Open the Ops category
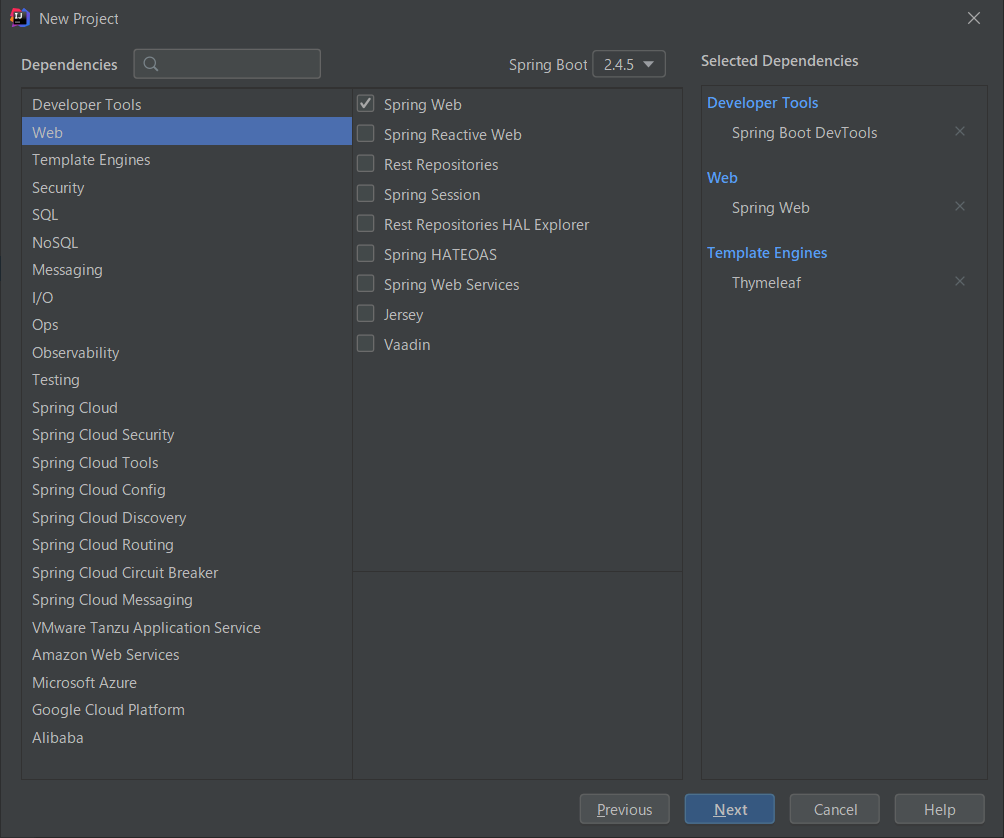The height and width of the screenshot is (838, 1004). 187,325
